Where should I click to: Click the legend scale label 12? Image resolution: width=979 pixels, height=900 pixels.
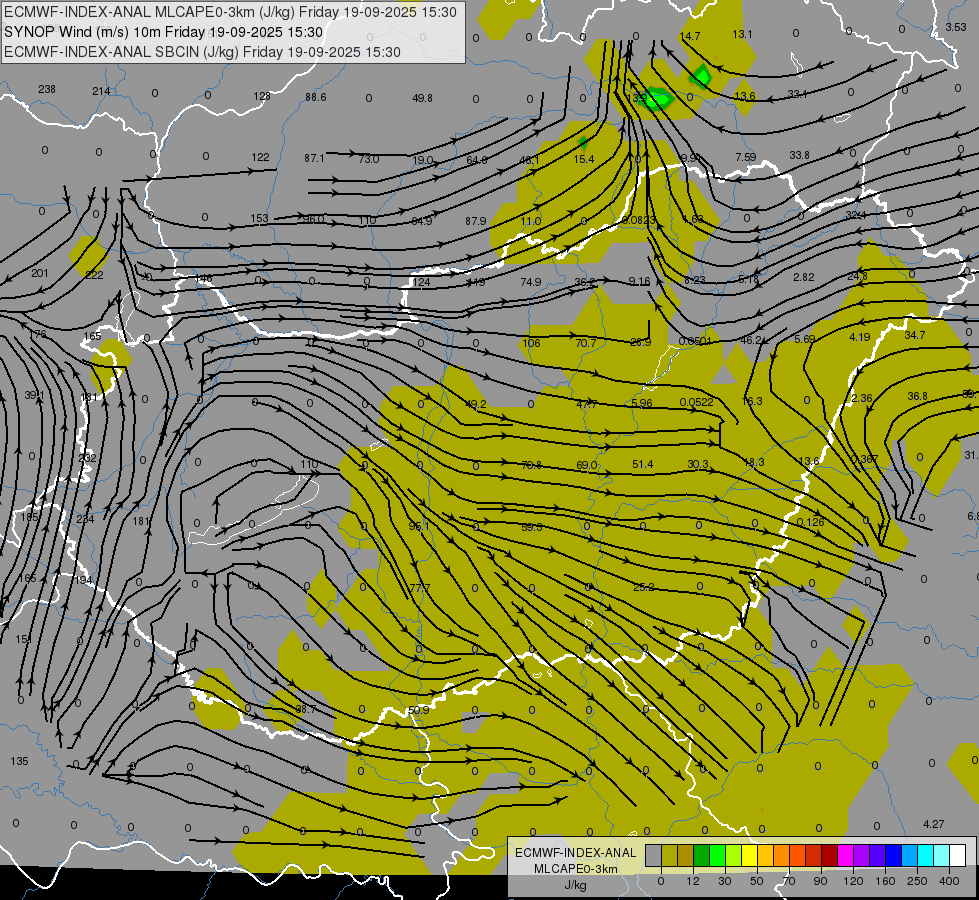click(x=693, y=881)
